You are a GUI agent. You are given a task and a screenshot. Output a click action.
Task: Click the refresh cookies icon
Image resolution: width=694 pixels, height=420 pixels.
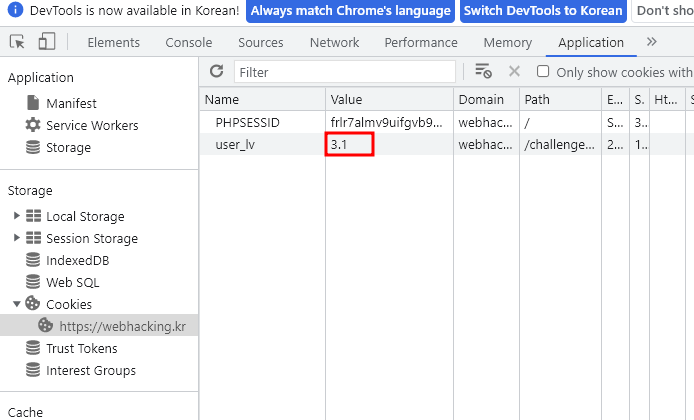[x=216, y=71]
